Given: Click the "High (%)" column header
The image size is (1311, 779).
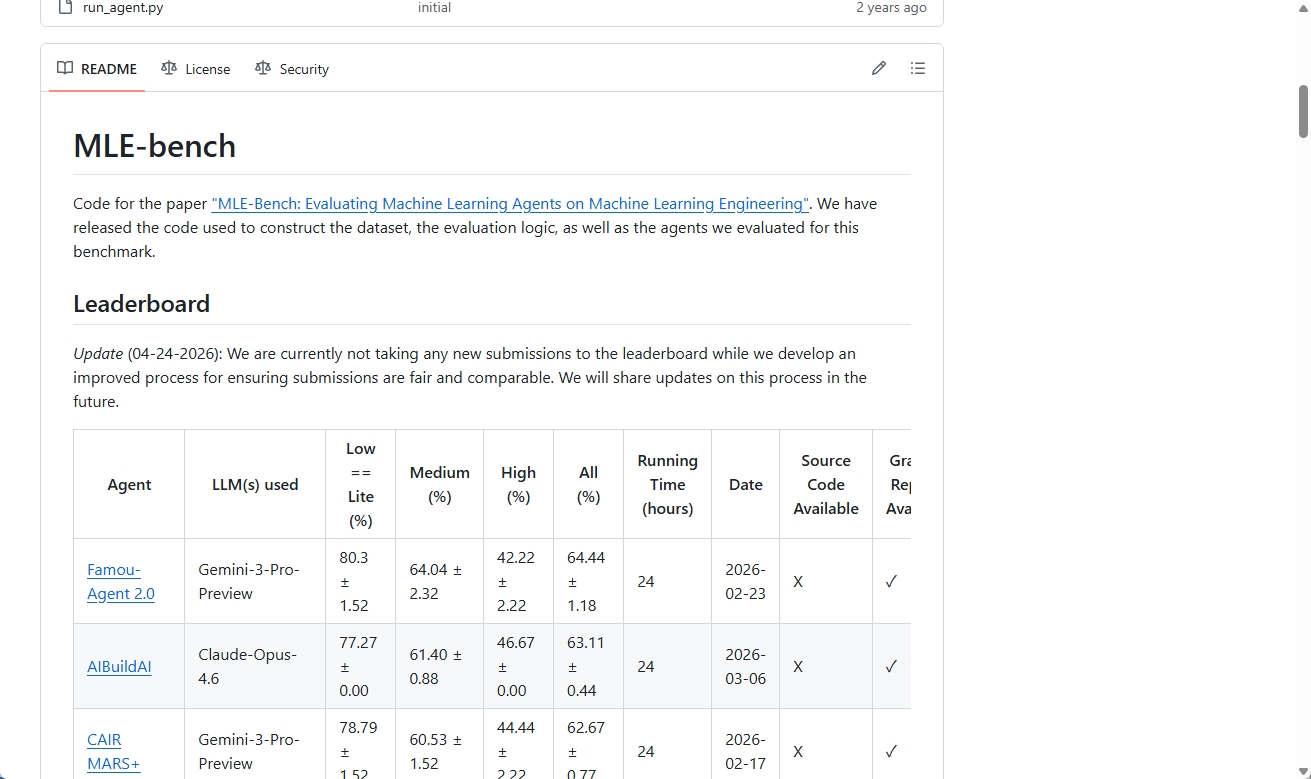Looking at the screenshot, I should pos(518,485).
